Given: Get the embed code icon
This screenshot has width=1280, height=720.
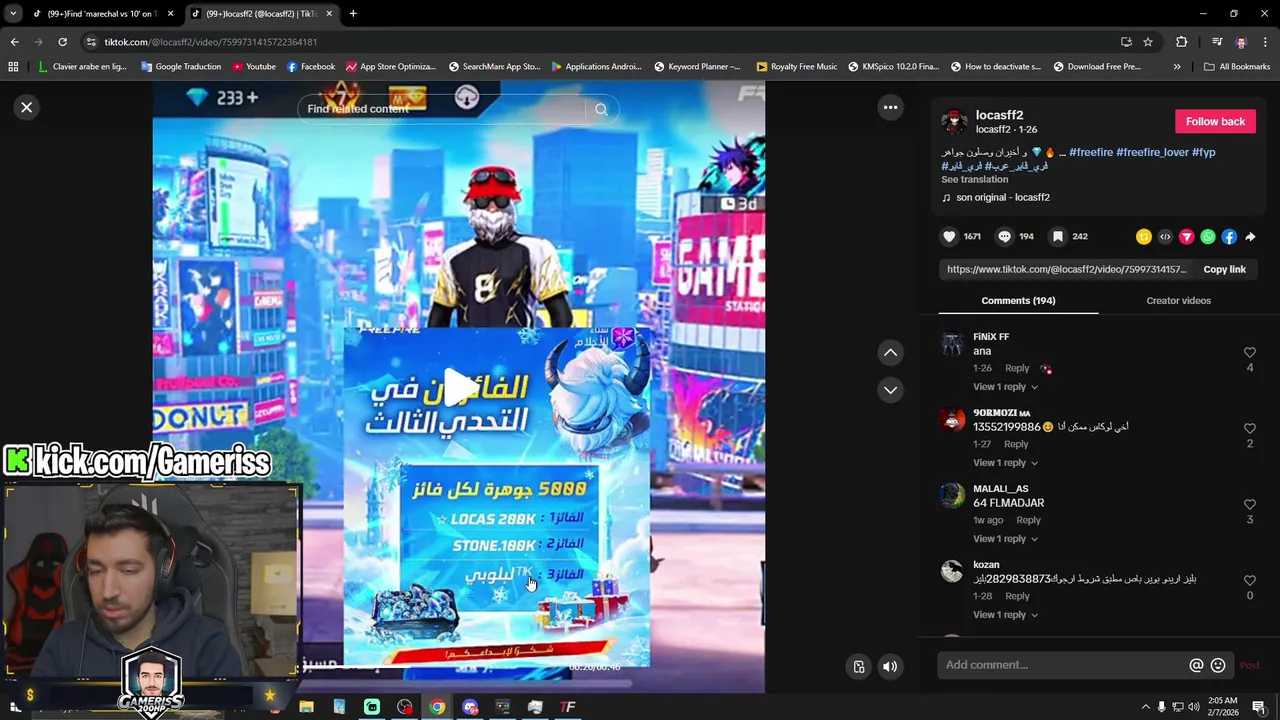Looking at the screenshot, I should pos(1165,237).
